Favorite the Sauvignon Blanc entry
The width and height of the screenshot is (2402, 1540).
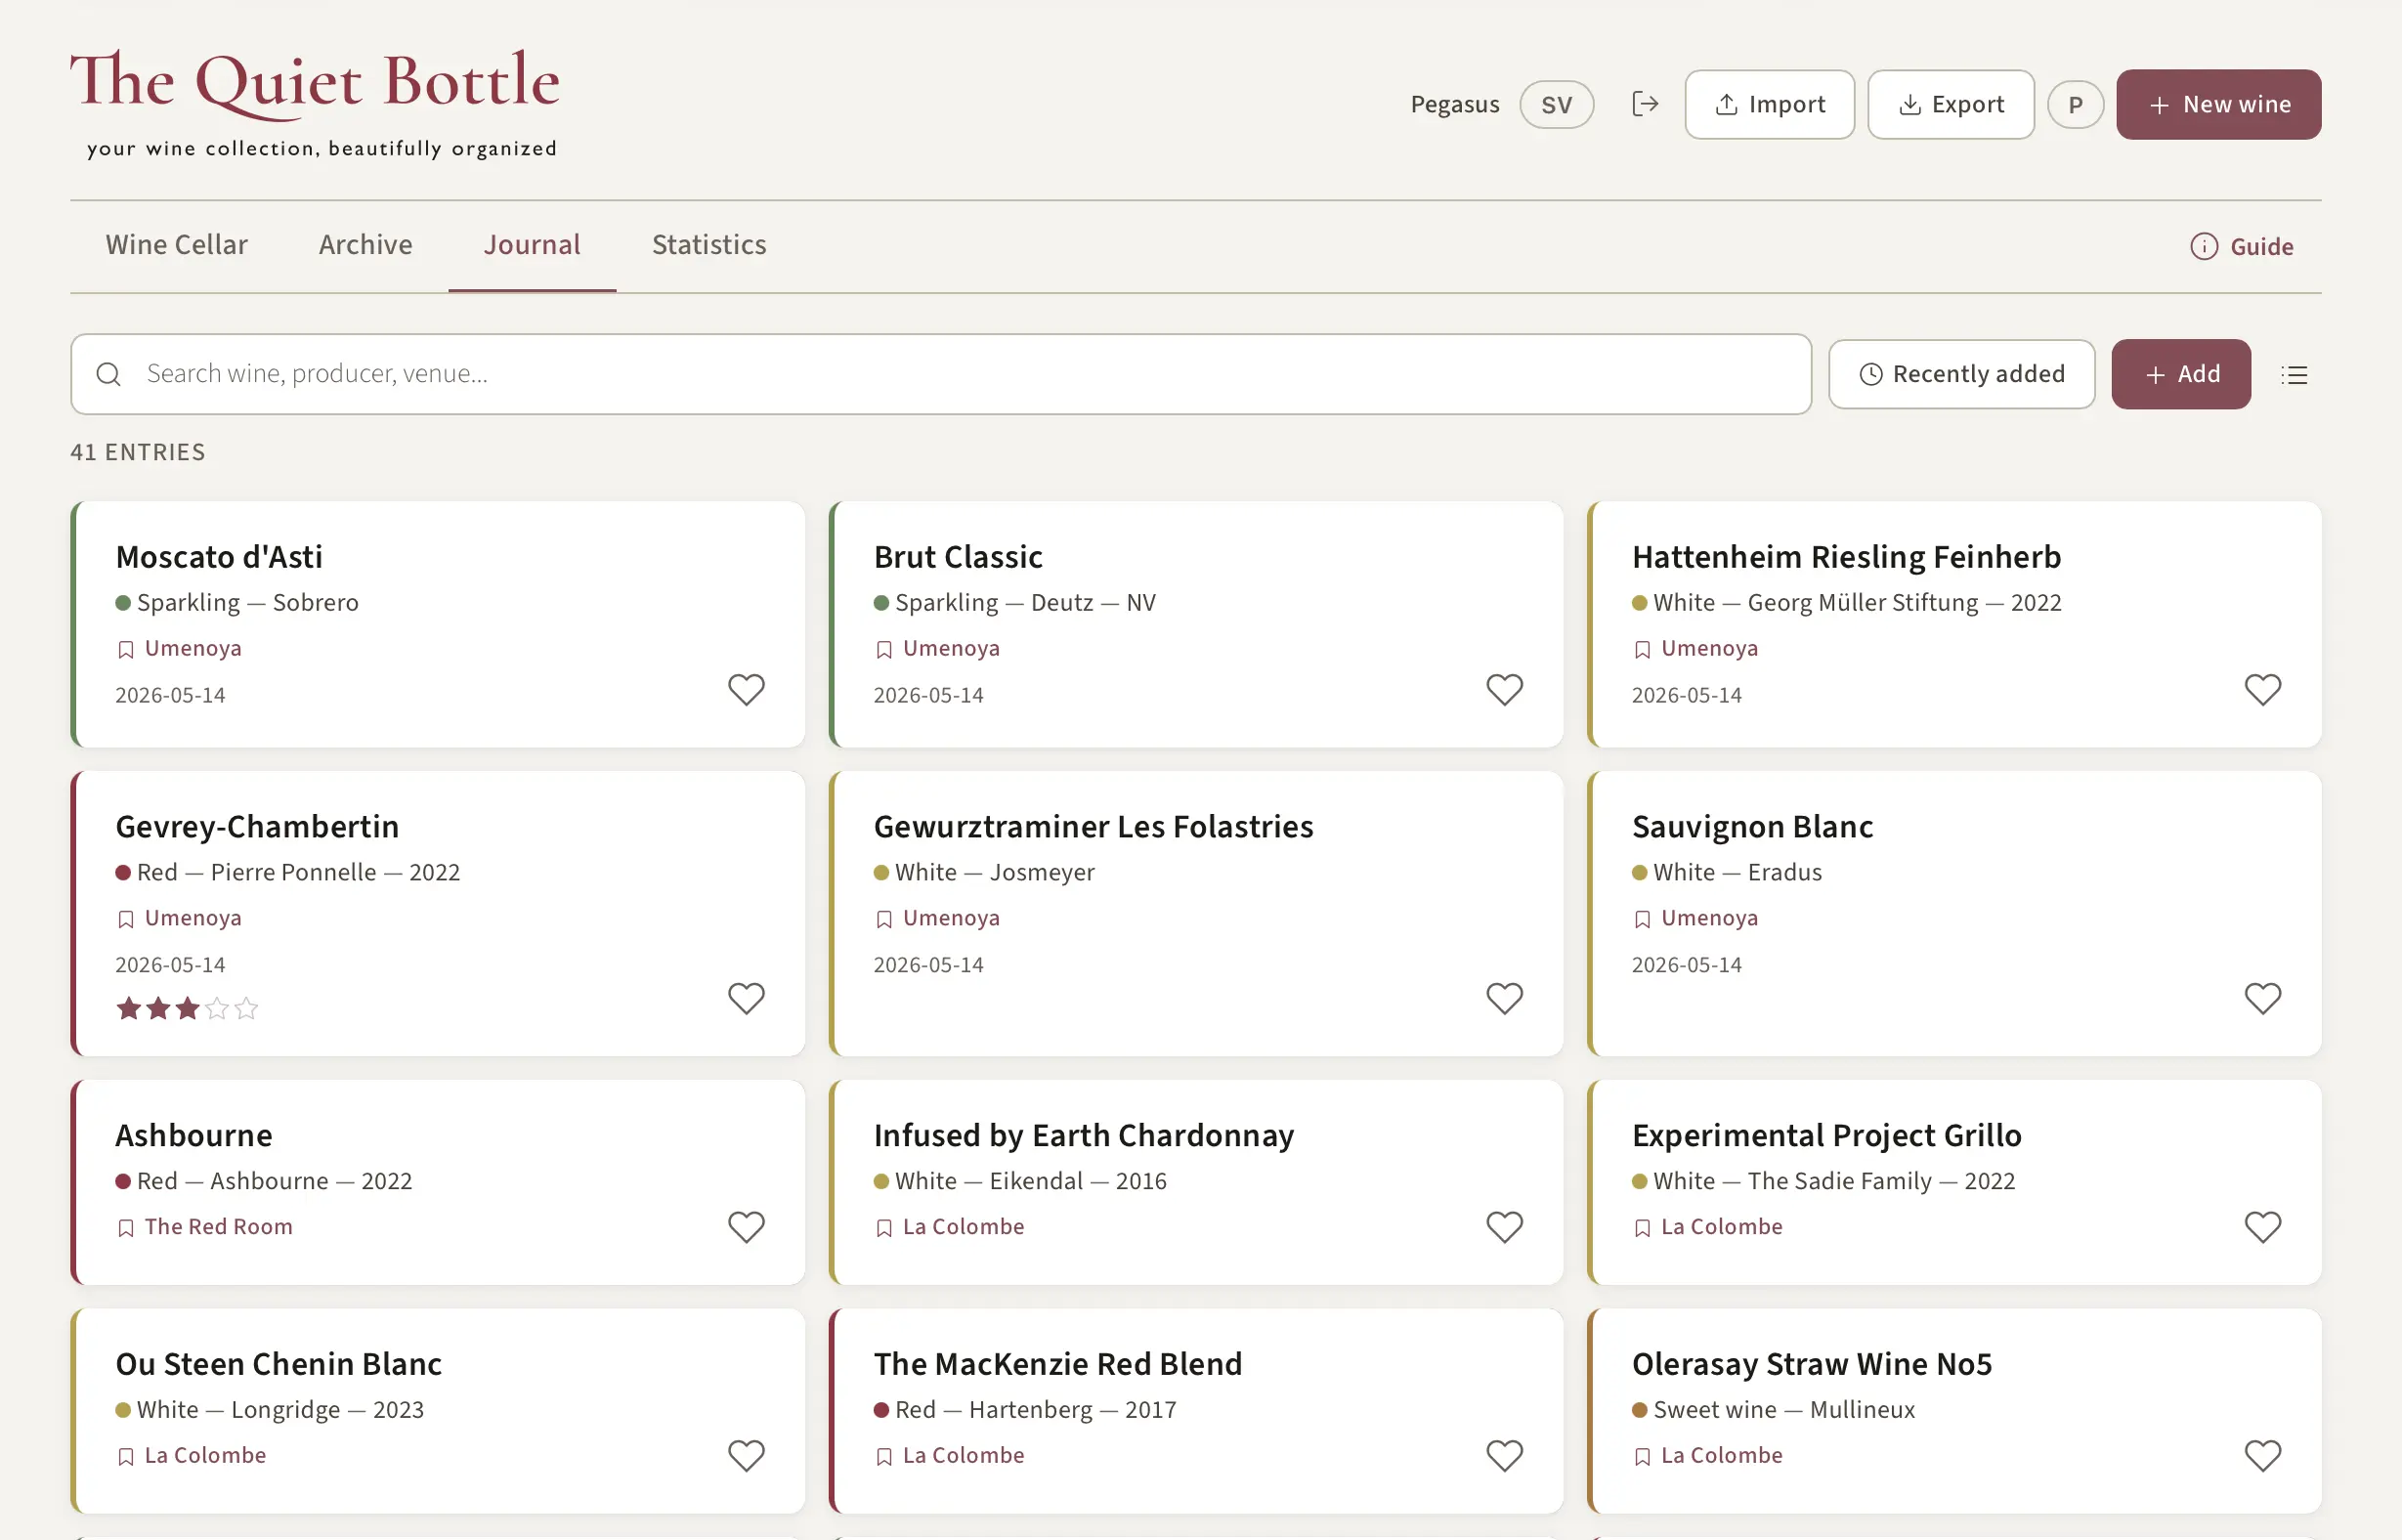coord(2263,998)
